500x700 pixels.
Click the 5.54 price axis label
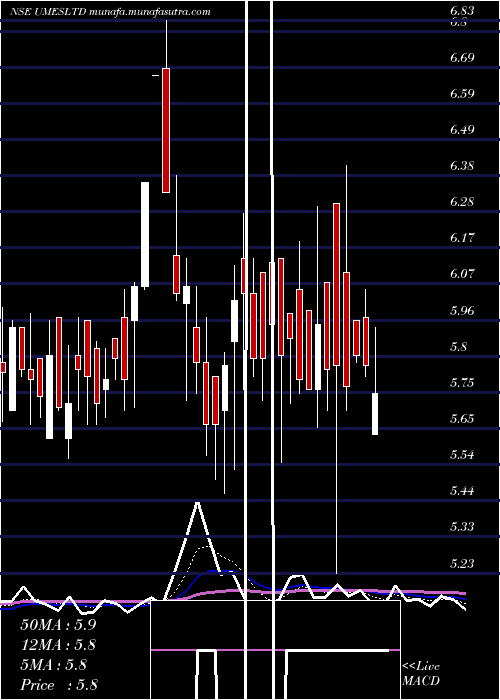tap(462, 455)
